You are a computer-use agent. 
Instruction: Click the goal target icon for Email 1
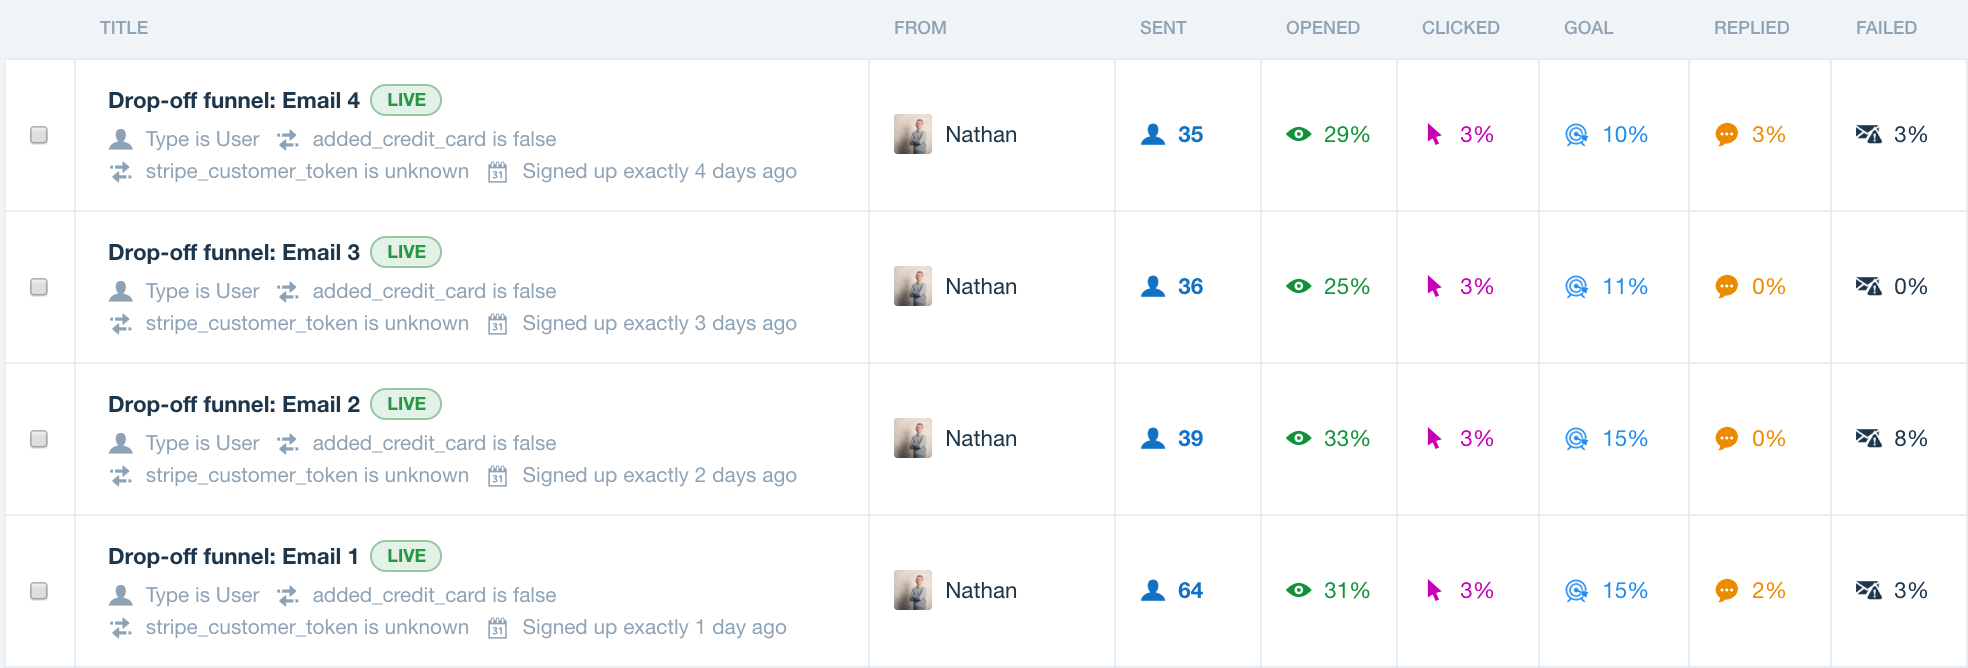click(x=1576, y=591)
